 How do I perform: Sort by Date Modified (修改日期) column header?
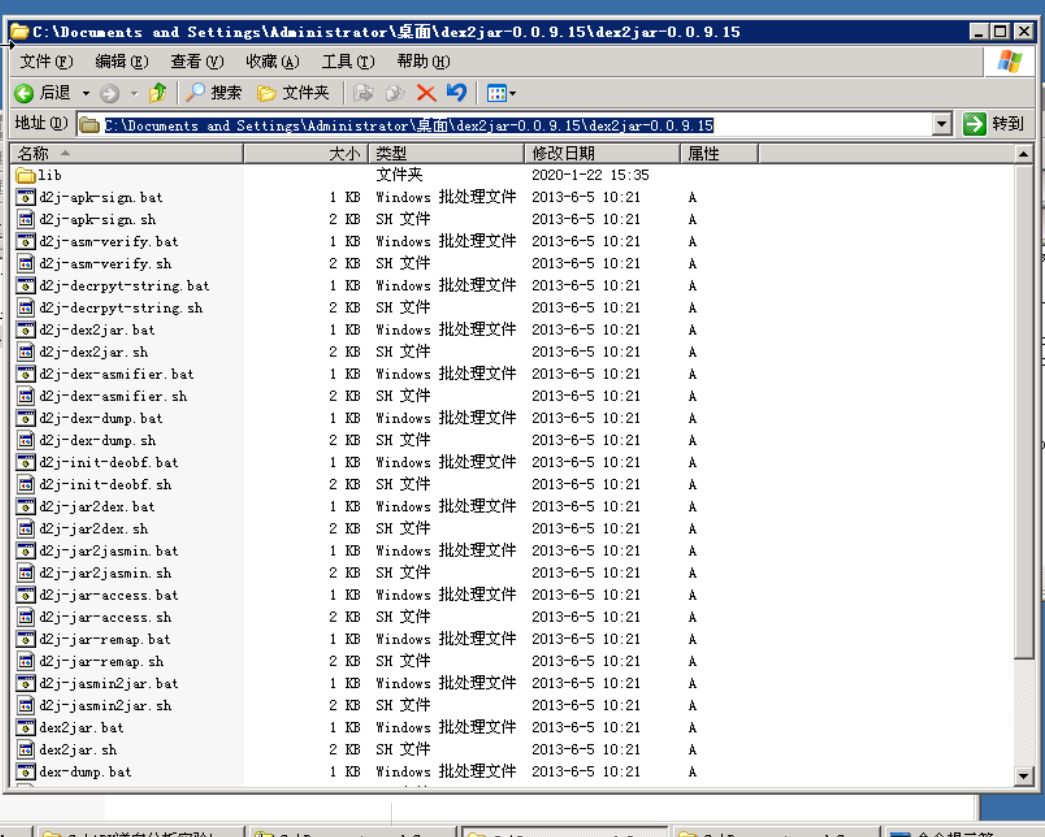click(x=602, y=153)
